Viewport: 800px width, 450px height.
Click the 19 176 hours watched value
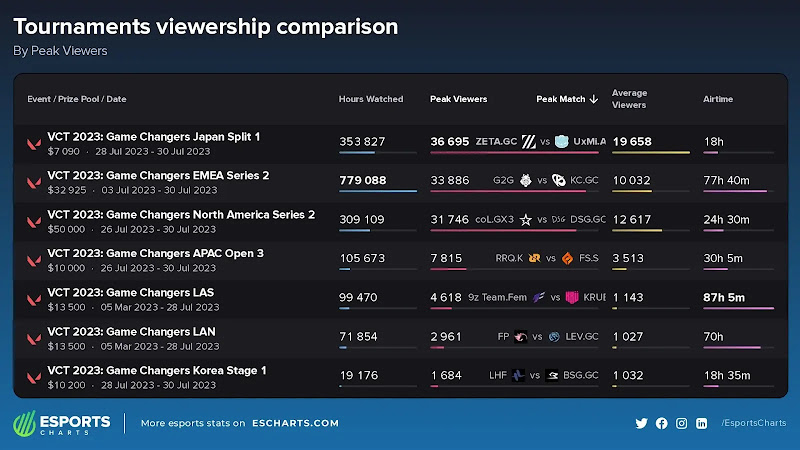[x=359, y=375]
